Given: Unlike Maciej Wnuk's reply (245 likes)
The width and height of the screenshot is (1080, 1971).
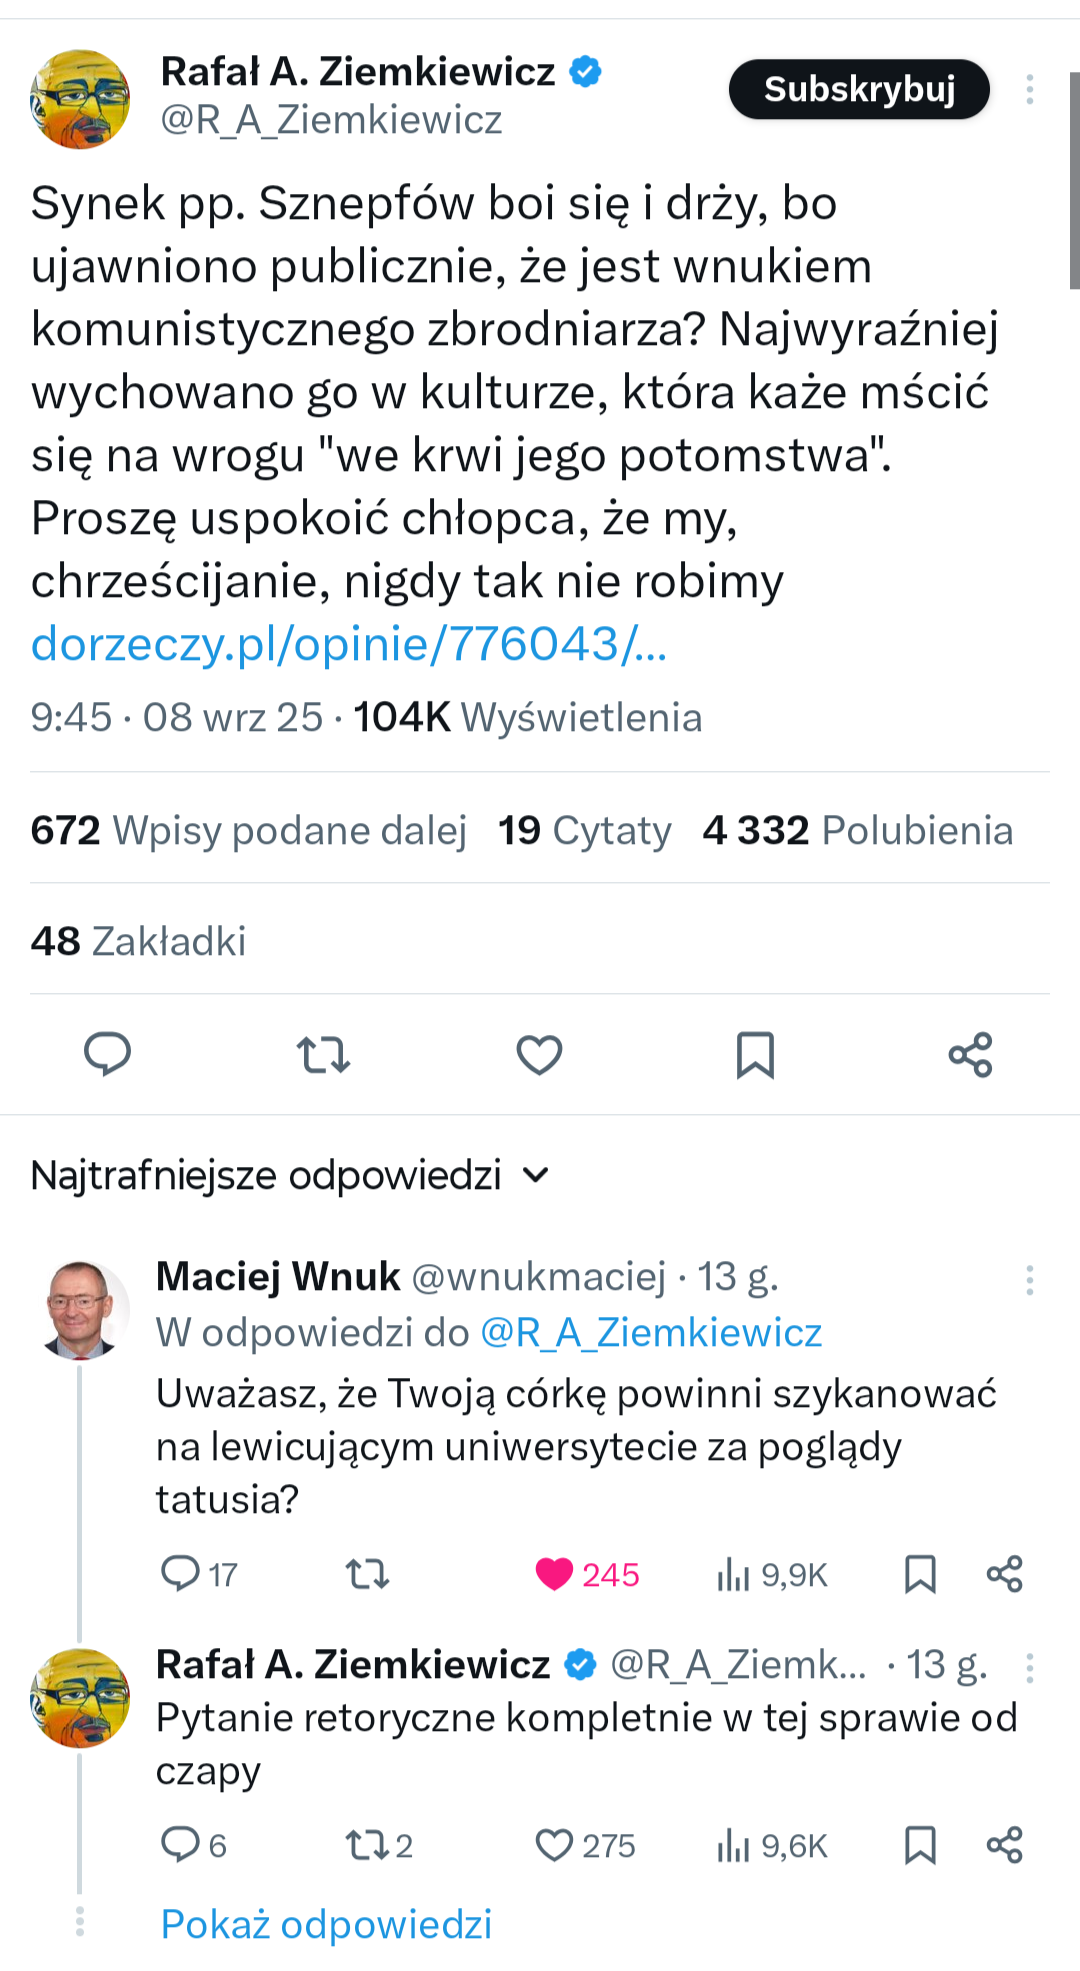Looking at the screenshot, I should (555, 1574).
